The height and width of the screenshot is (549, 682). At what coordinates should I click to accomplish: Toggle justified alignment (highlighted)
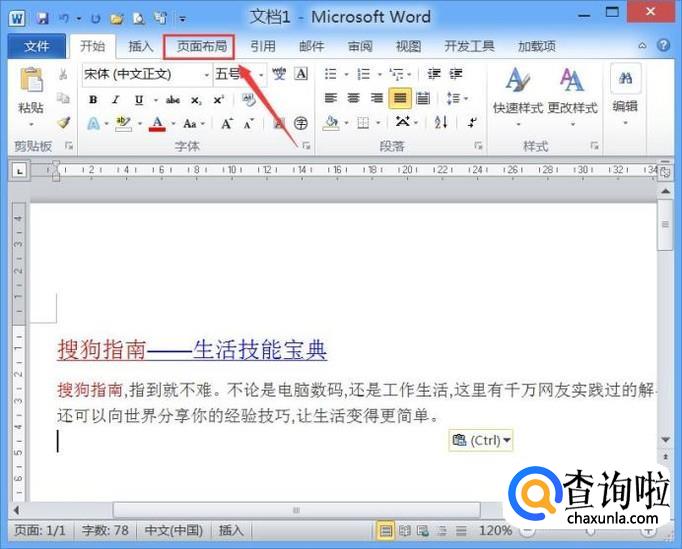click(x=400, y=98)
